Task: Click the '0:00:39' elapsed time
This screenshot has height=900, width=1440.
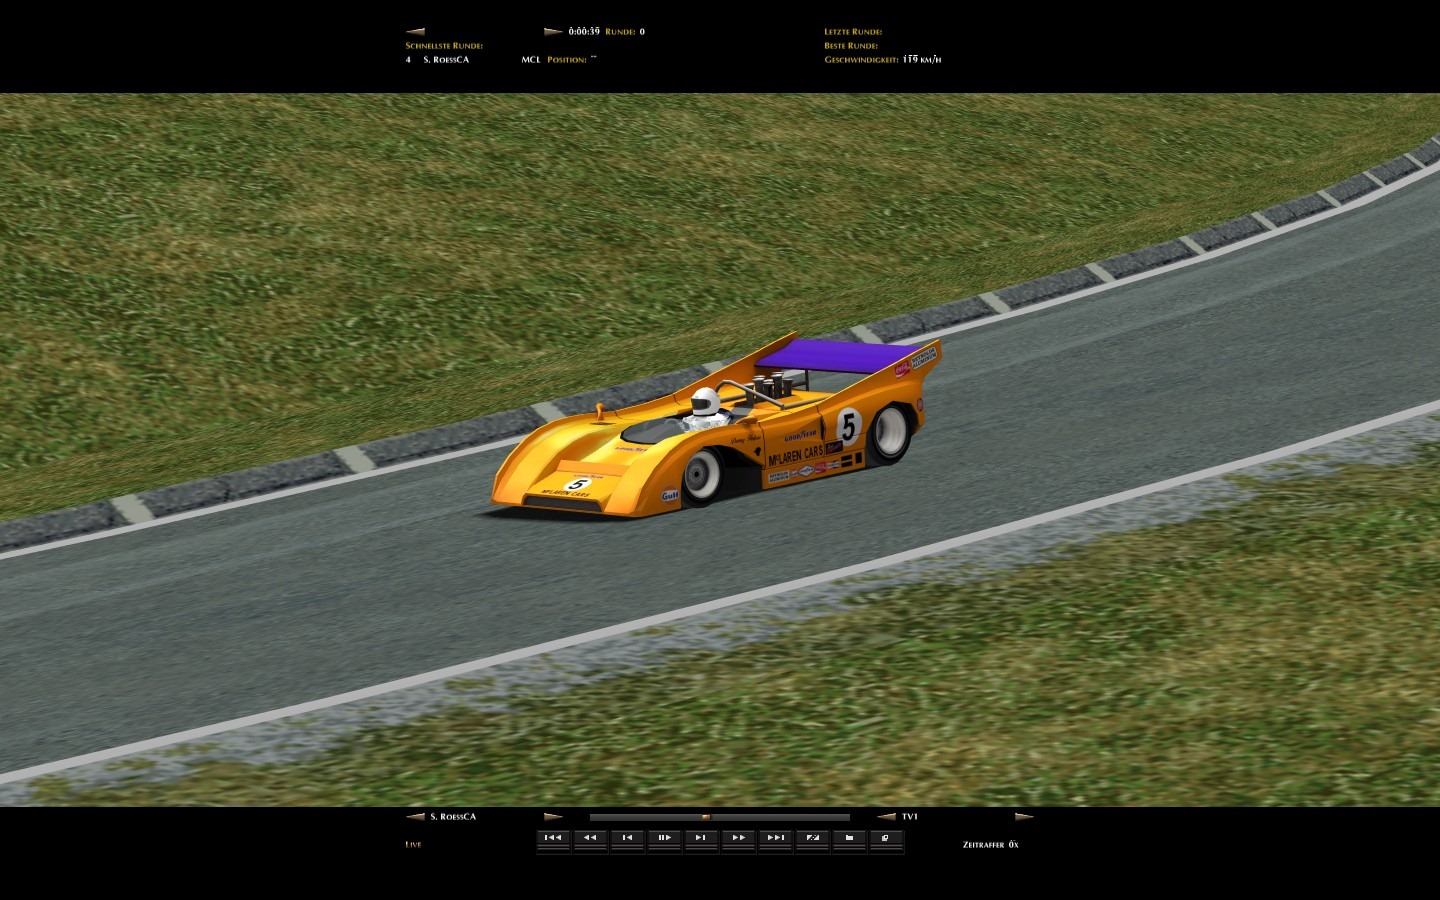Action: 584,32
